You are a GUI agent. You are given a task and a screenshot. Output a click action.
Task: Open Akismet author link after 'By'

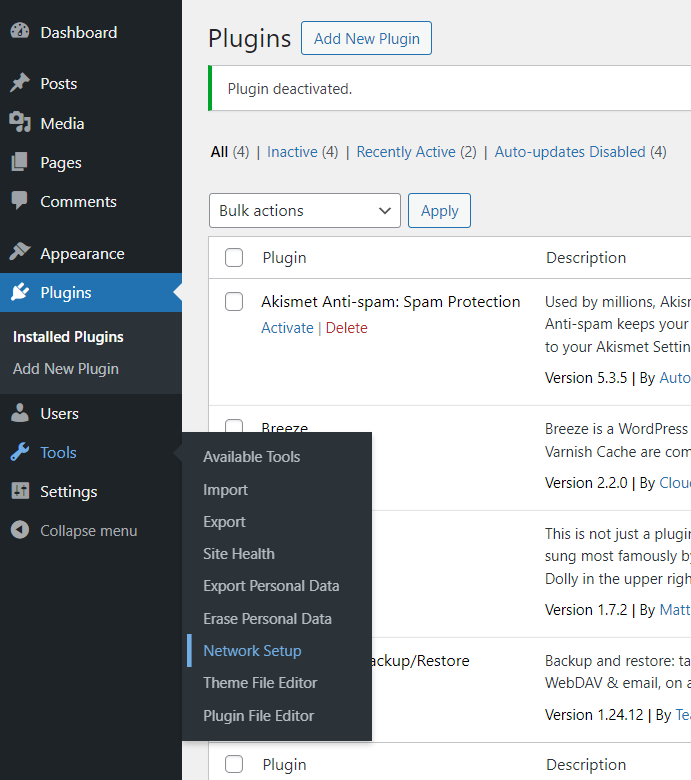[675, 378]
